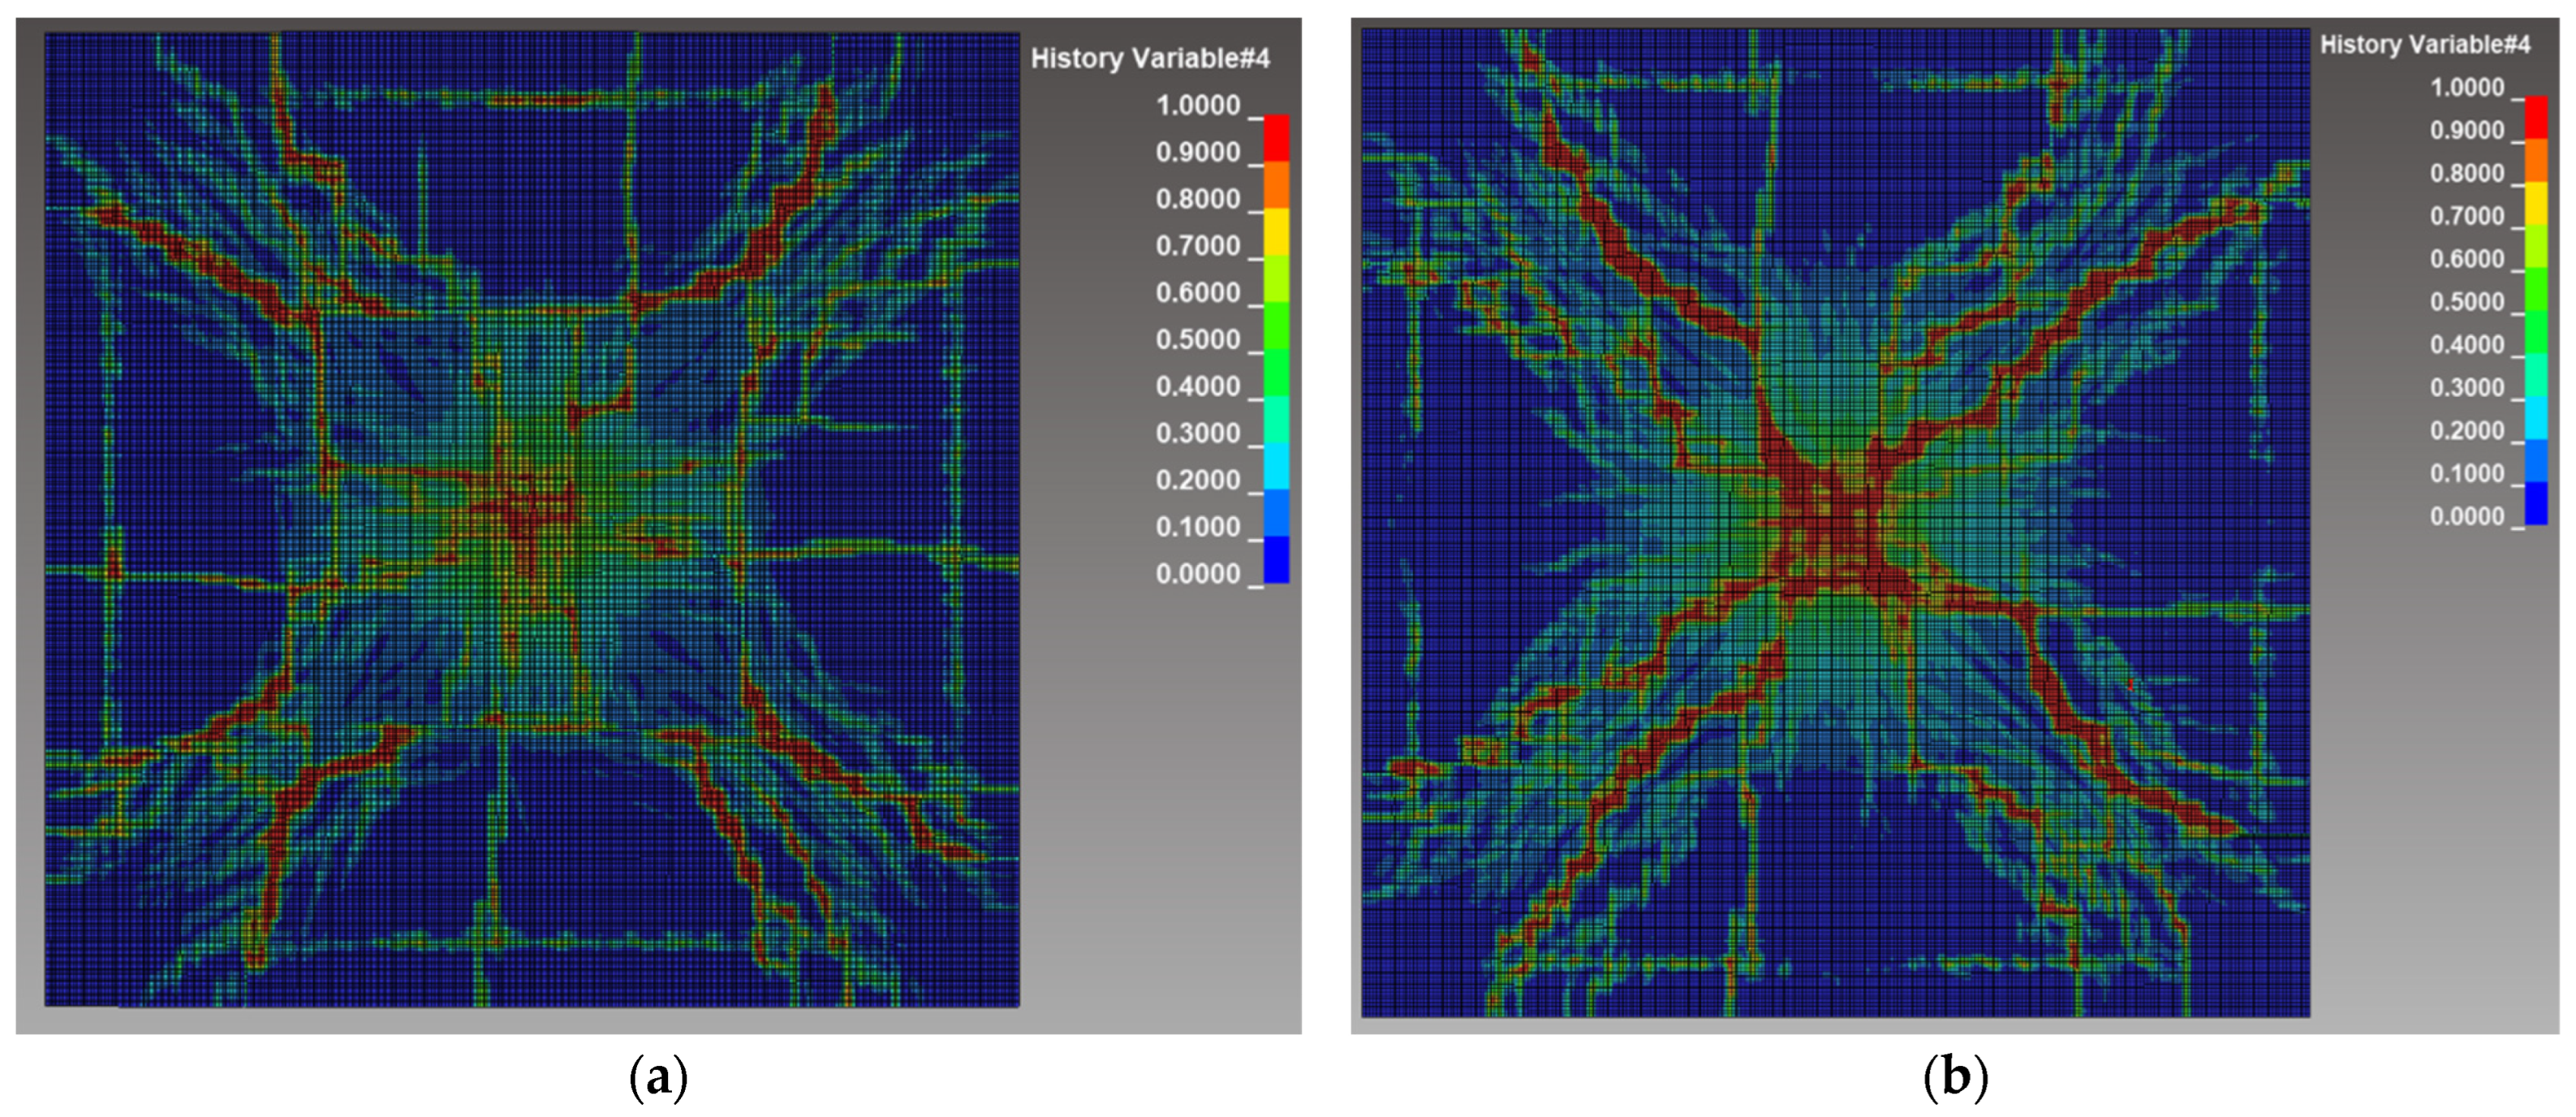Click the 0.7000 label in left legend
The height and width of the screenshot is (1117, 2576).
[1197, 246]
